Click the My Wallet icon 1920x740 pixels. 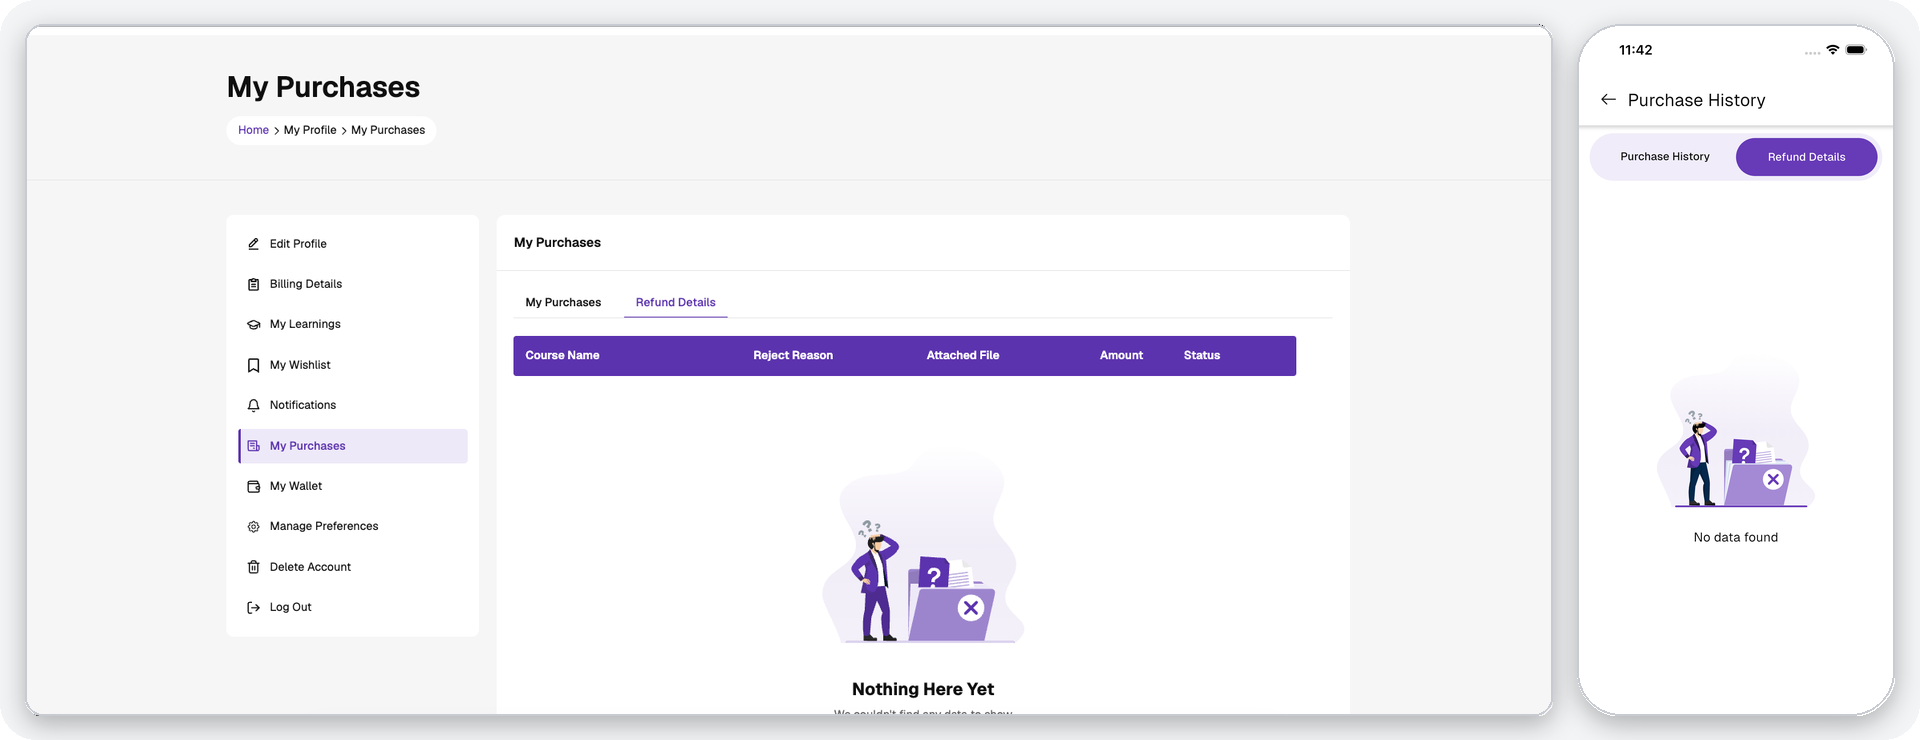(253, 486)
